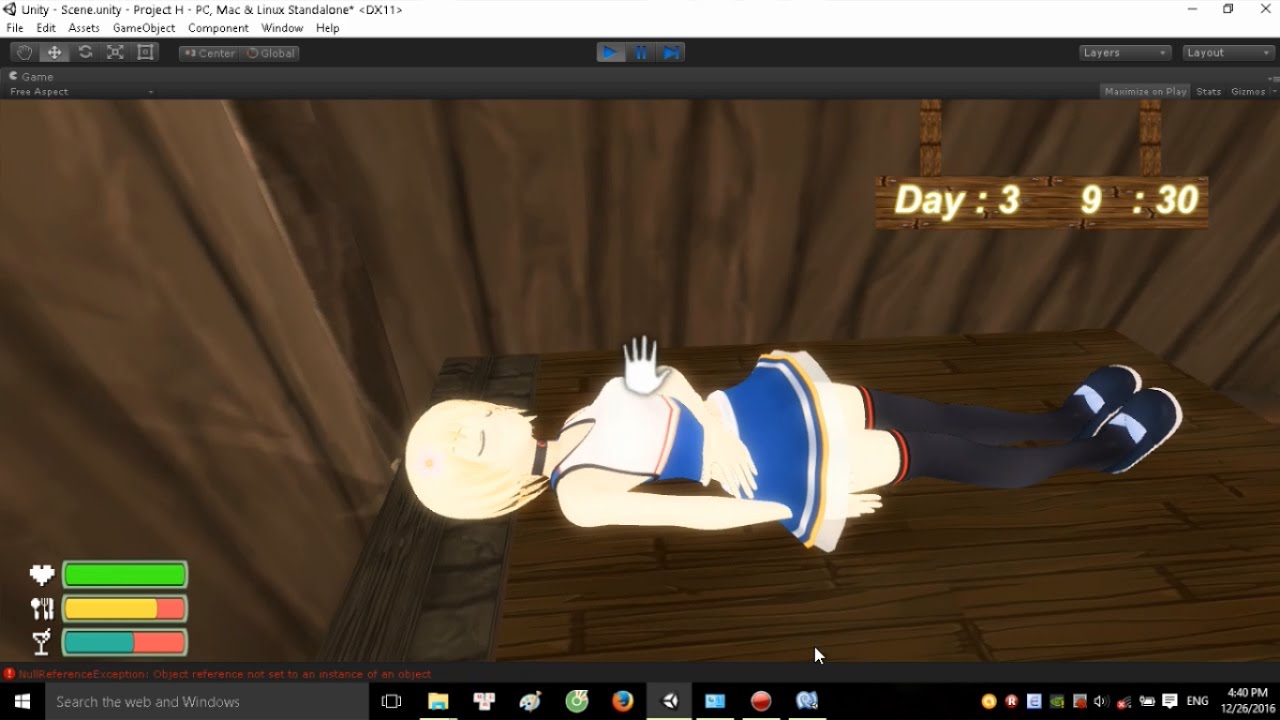Open the Component menu
Screen dimensions: 1280x720
[x=218, y=28]
